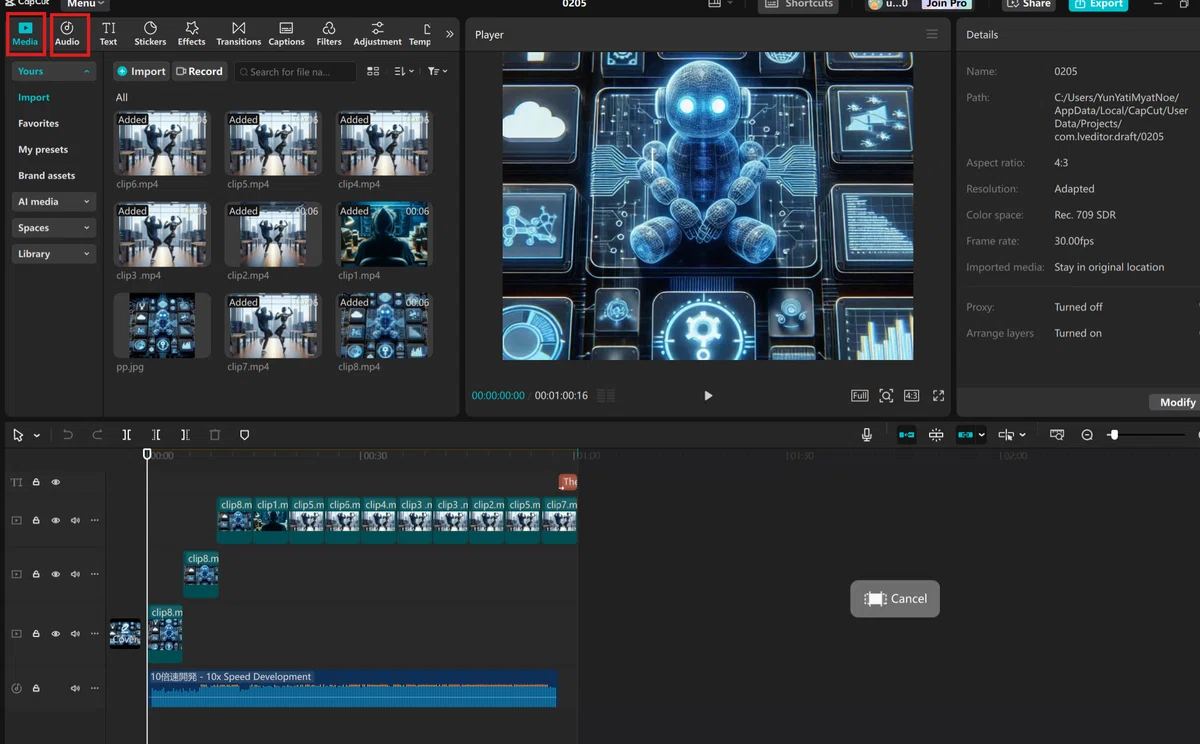The width and height of the screenshot is (1200, 744).
Task: Click the Redo arrow
Action: pos(97,435)
